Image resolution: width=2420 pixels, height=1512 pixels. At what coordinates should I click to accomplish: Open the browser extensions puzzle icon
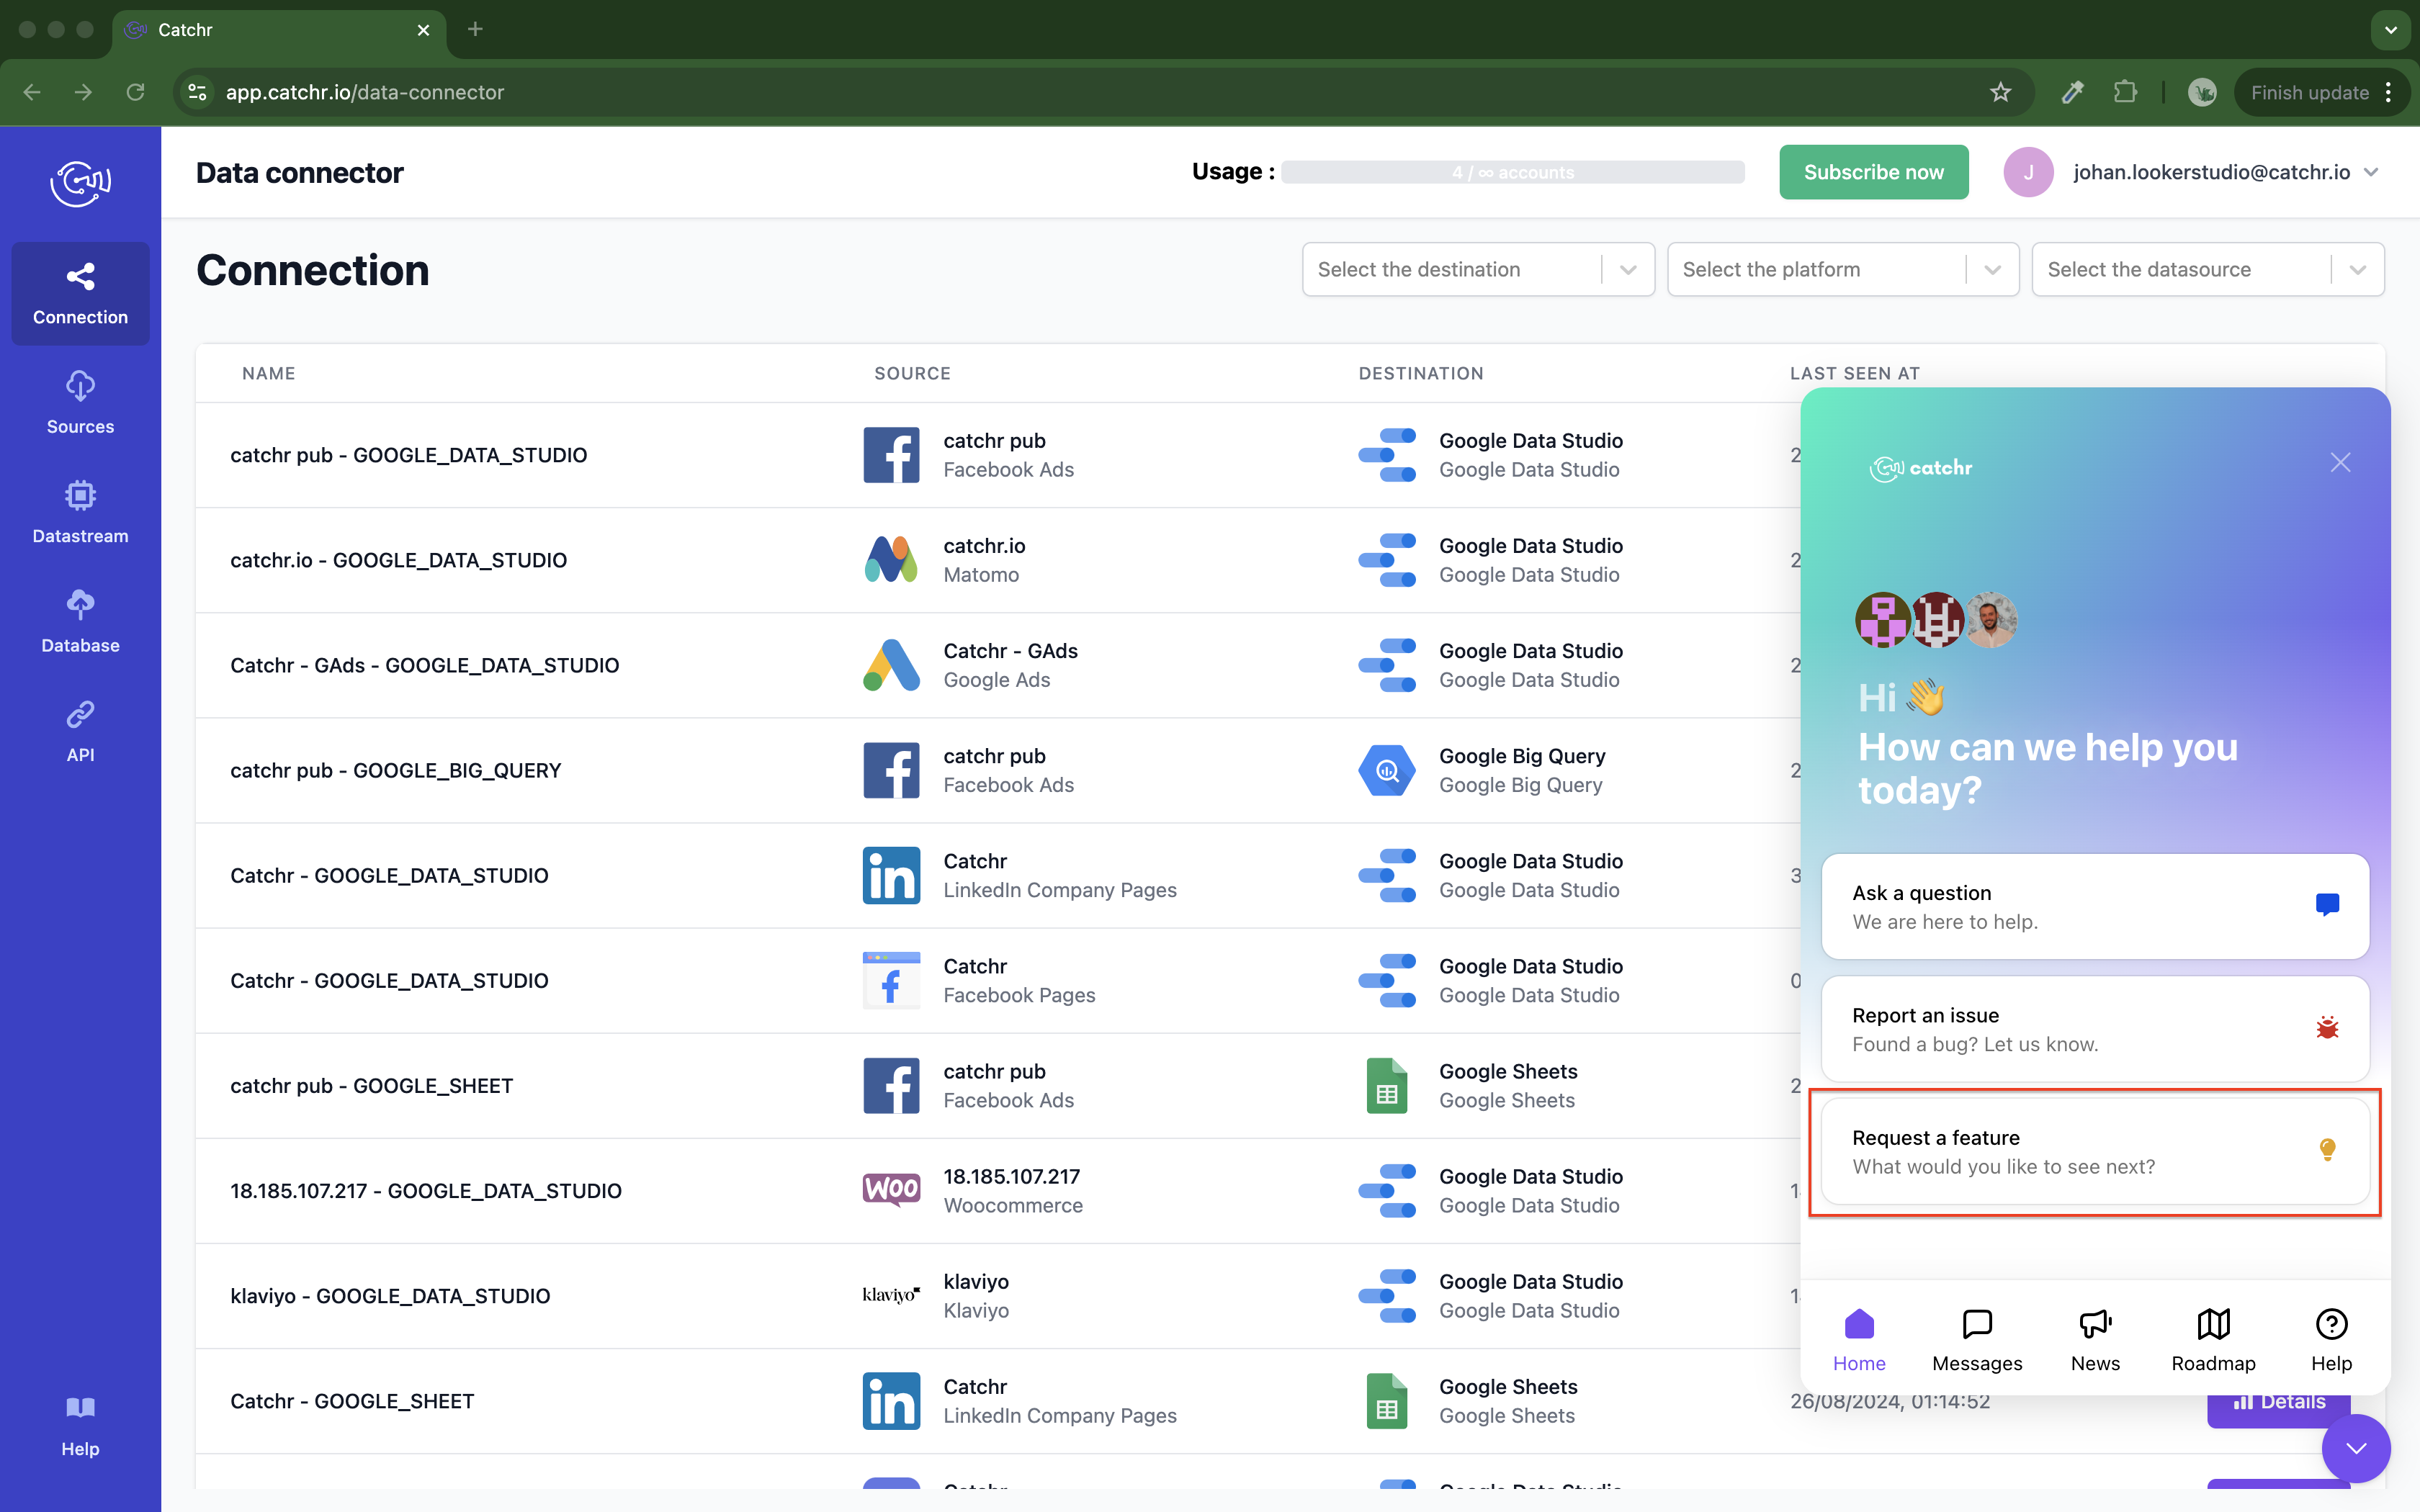[2125, 92]
